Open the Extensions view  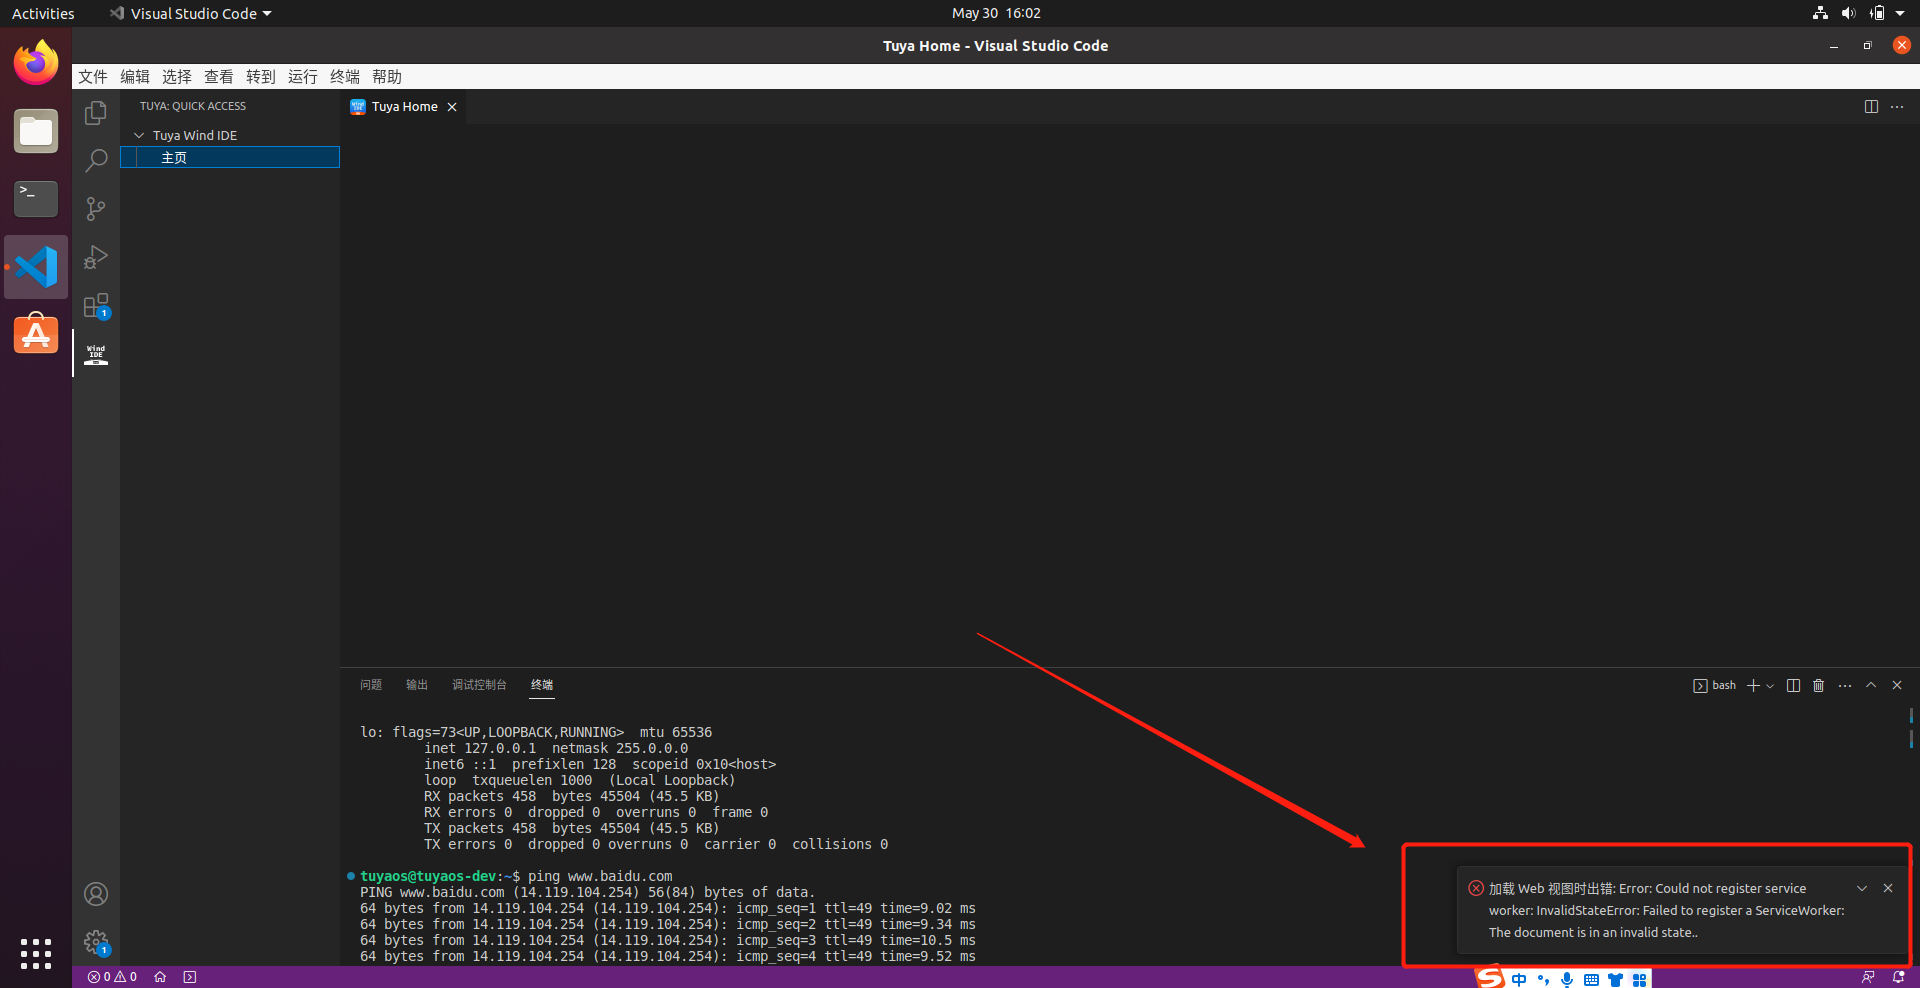tap(96, 305)
